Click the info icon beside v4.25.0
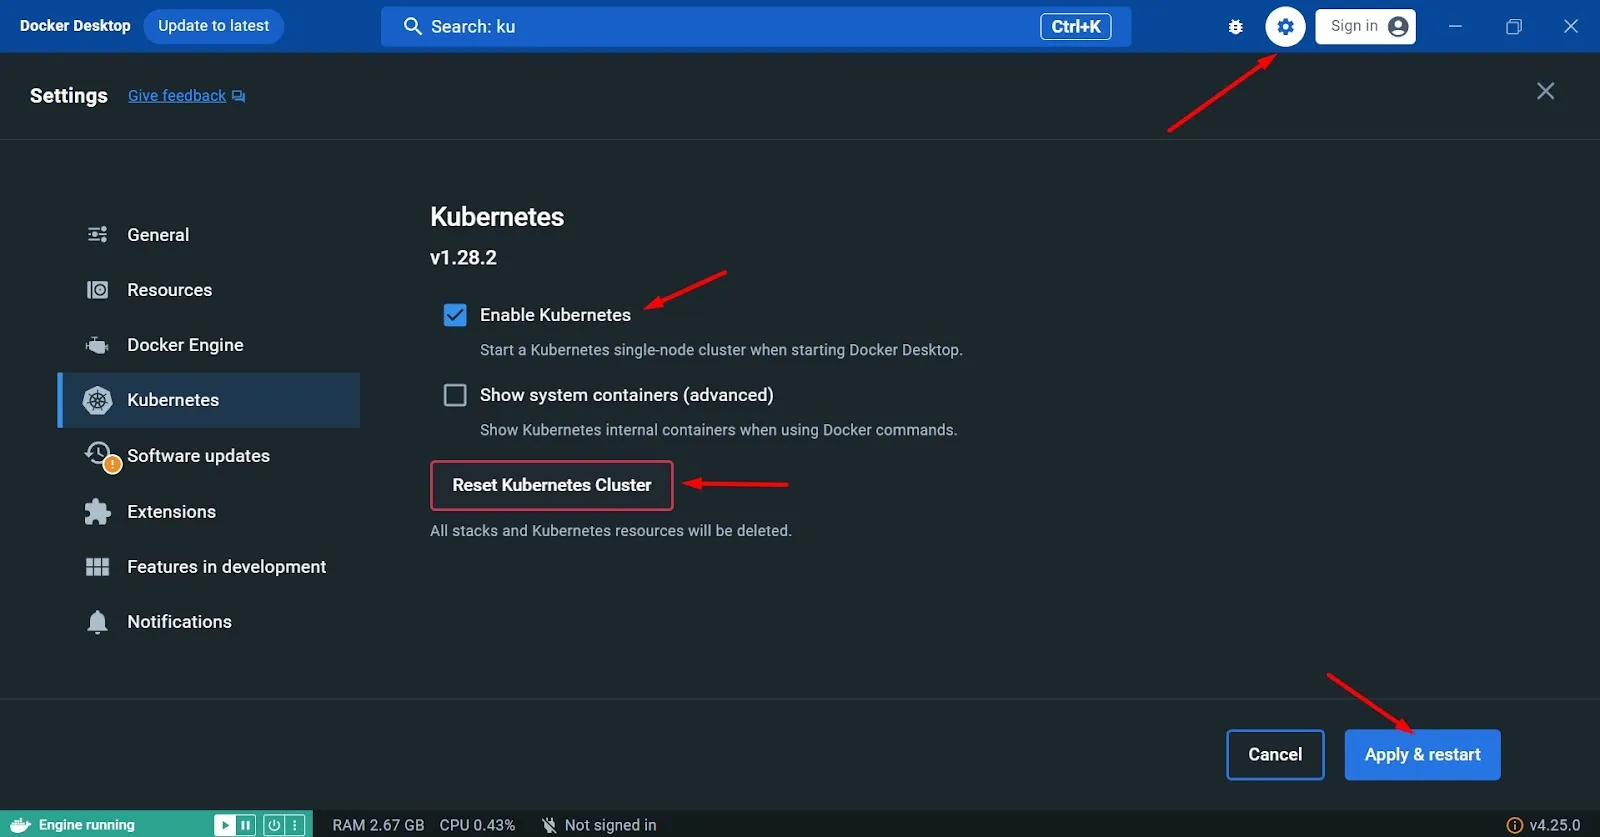The height and width of the screenshot is (837, 1600). tap(1514, 825)
